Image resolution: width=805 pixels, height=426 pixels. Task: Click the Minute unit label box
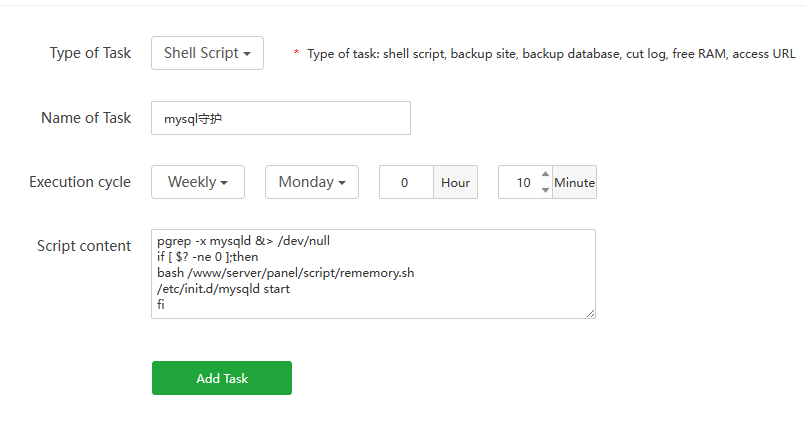574,182
